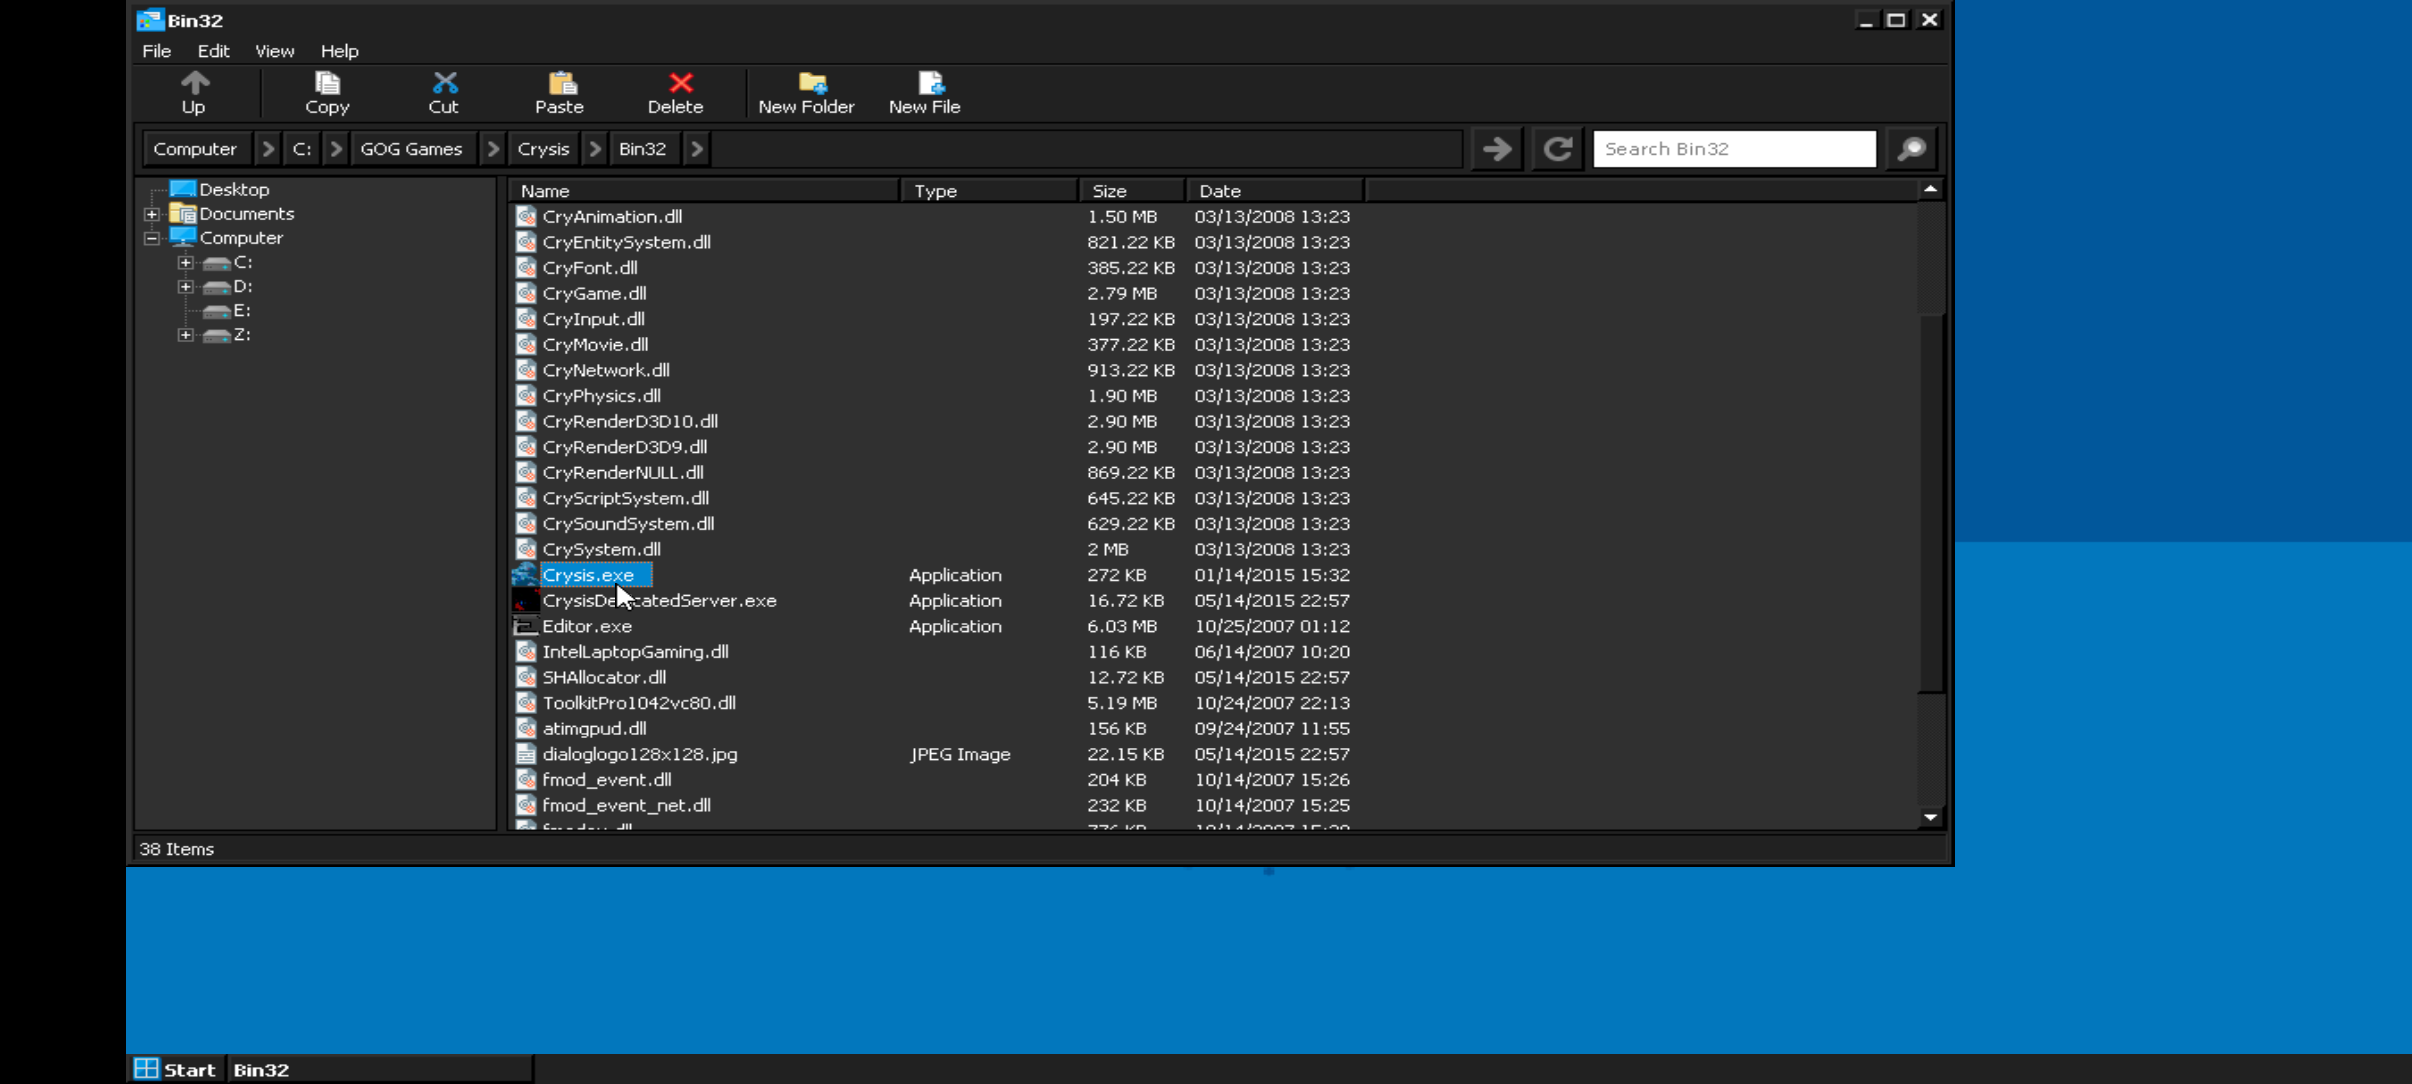Select the CrysisDedicatedServer.exe icon
Screen dimensions: 2412x1084
pos(525,600)
